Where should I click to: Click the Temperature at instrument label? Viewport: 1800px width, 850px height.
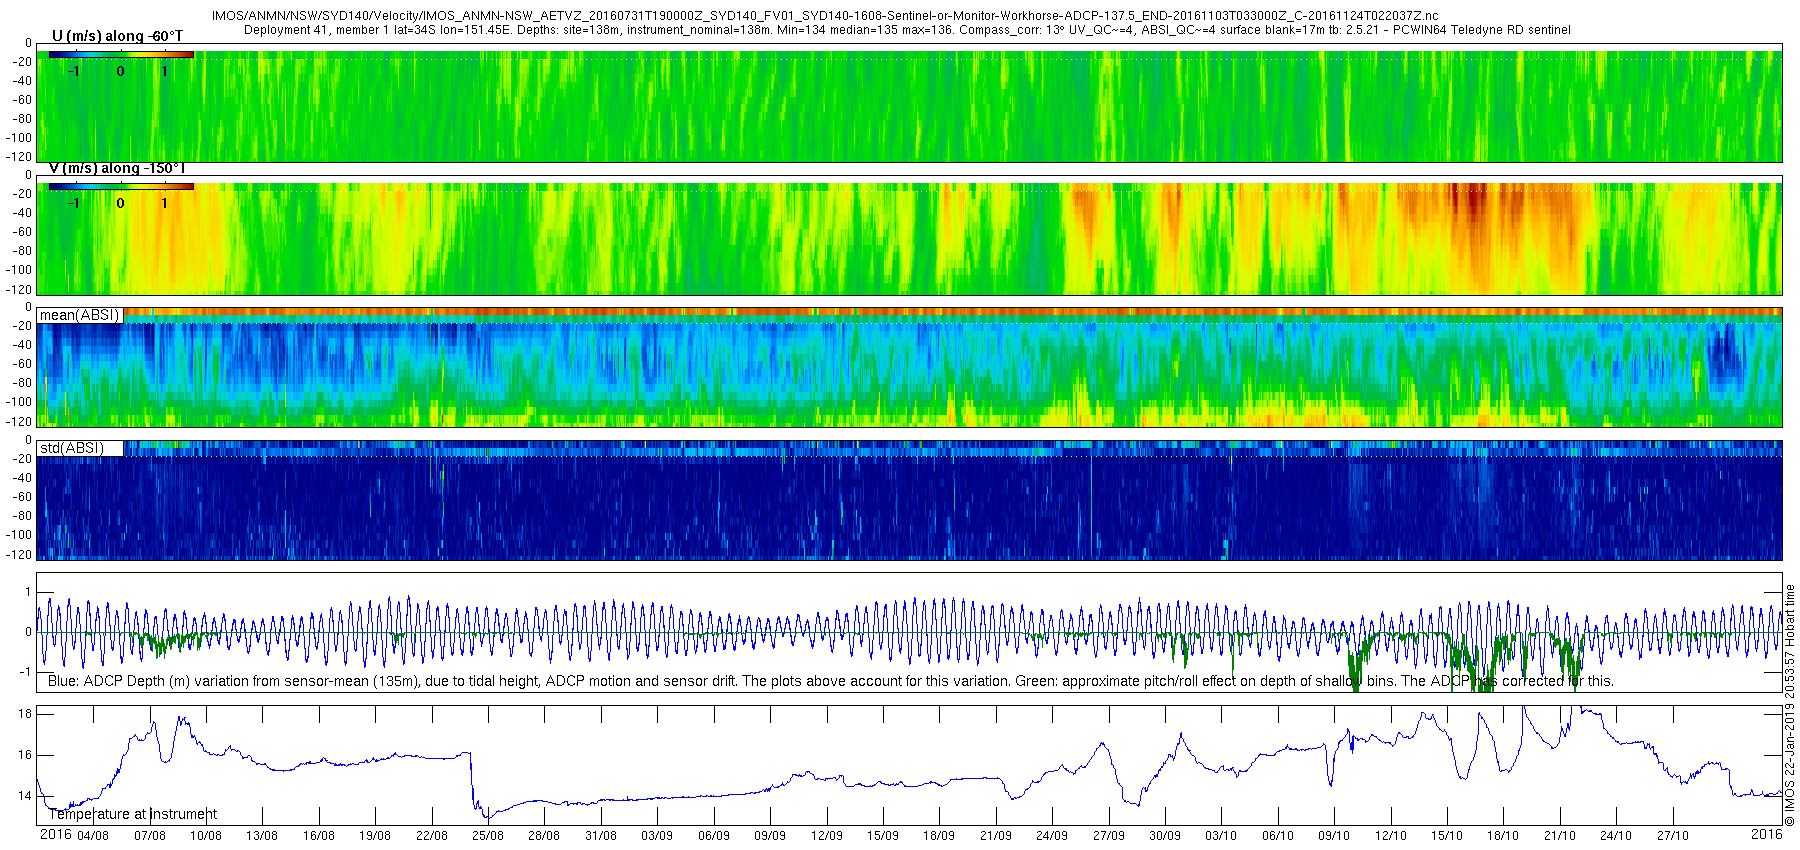click(133, 814)
